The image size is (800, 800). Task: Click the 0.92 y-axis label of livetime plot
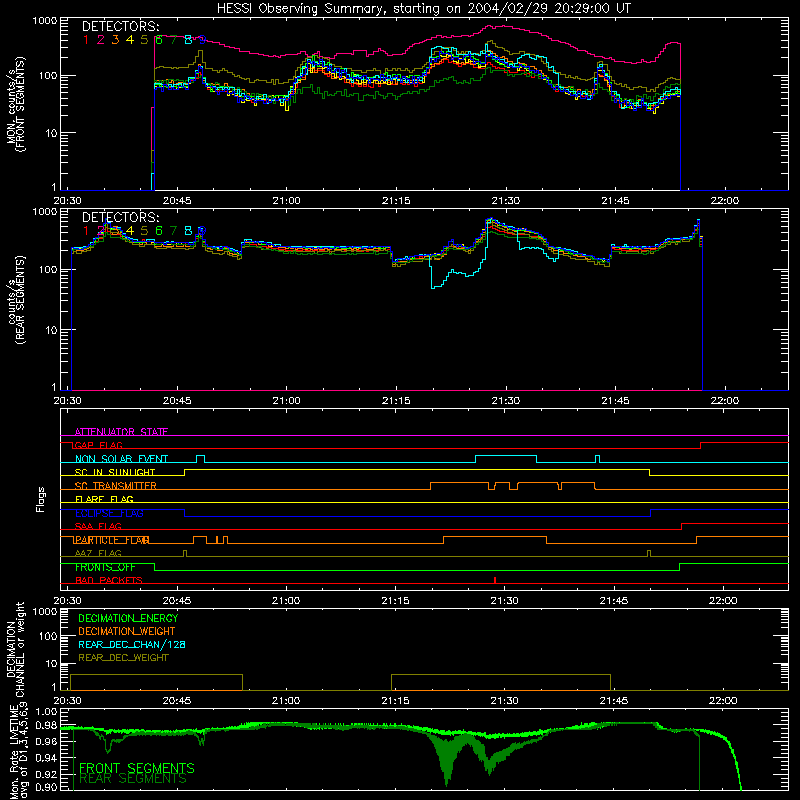tap(46, 774)
